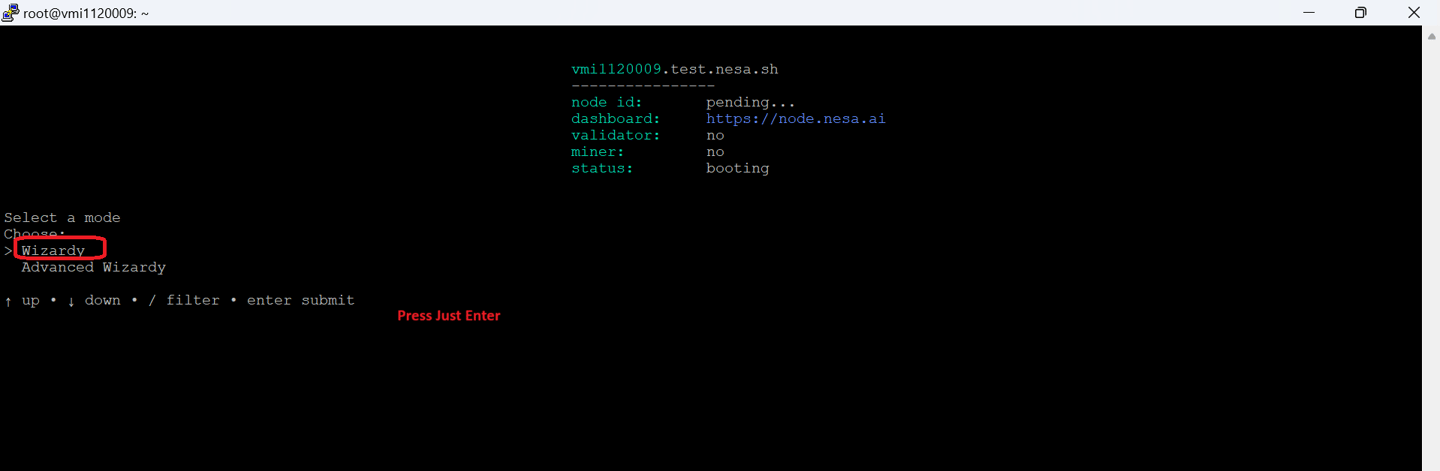Choose the Advanced Wizardy option
This screenshot has height=471, width=1440.
[93, 267]
